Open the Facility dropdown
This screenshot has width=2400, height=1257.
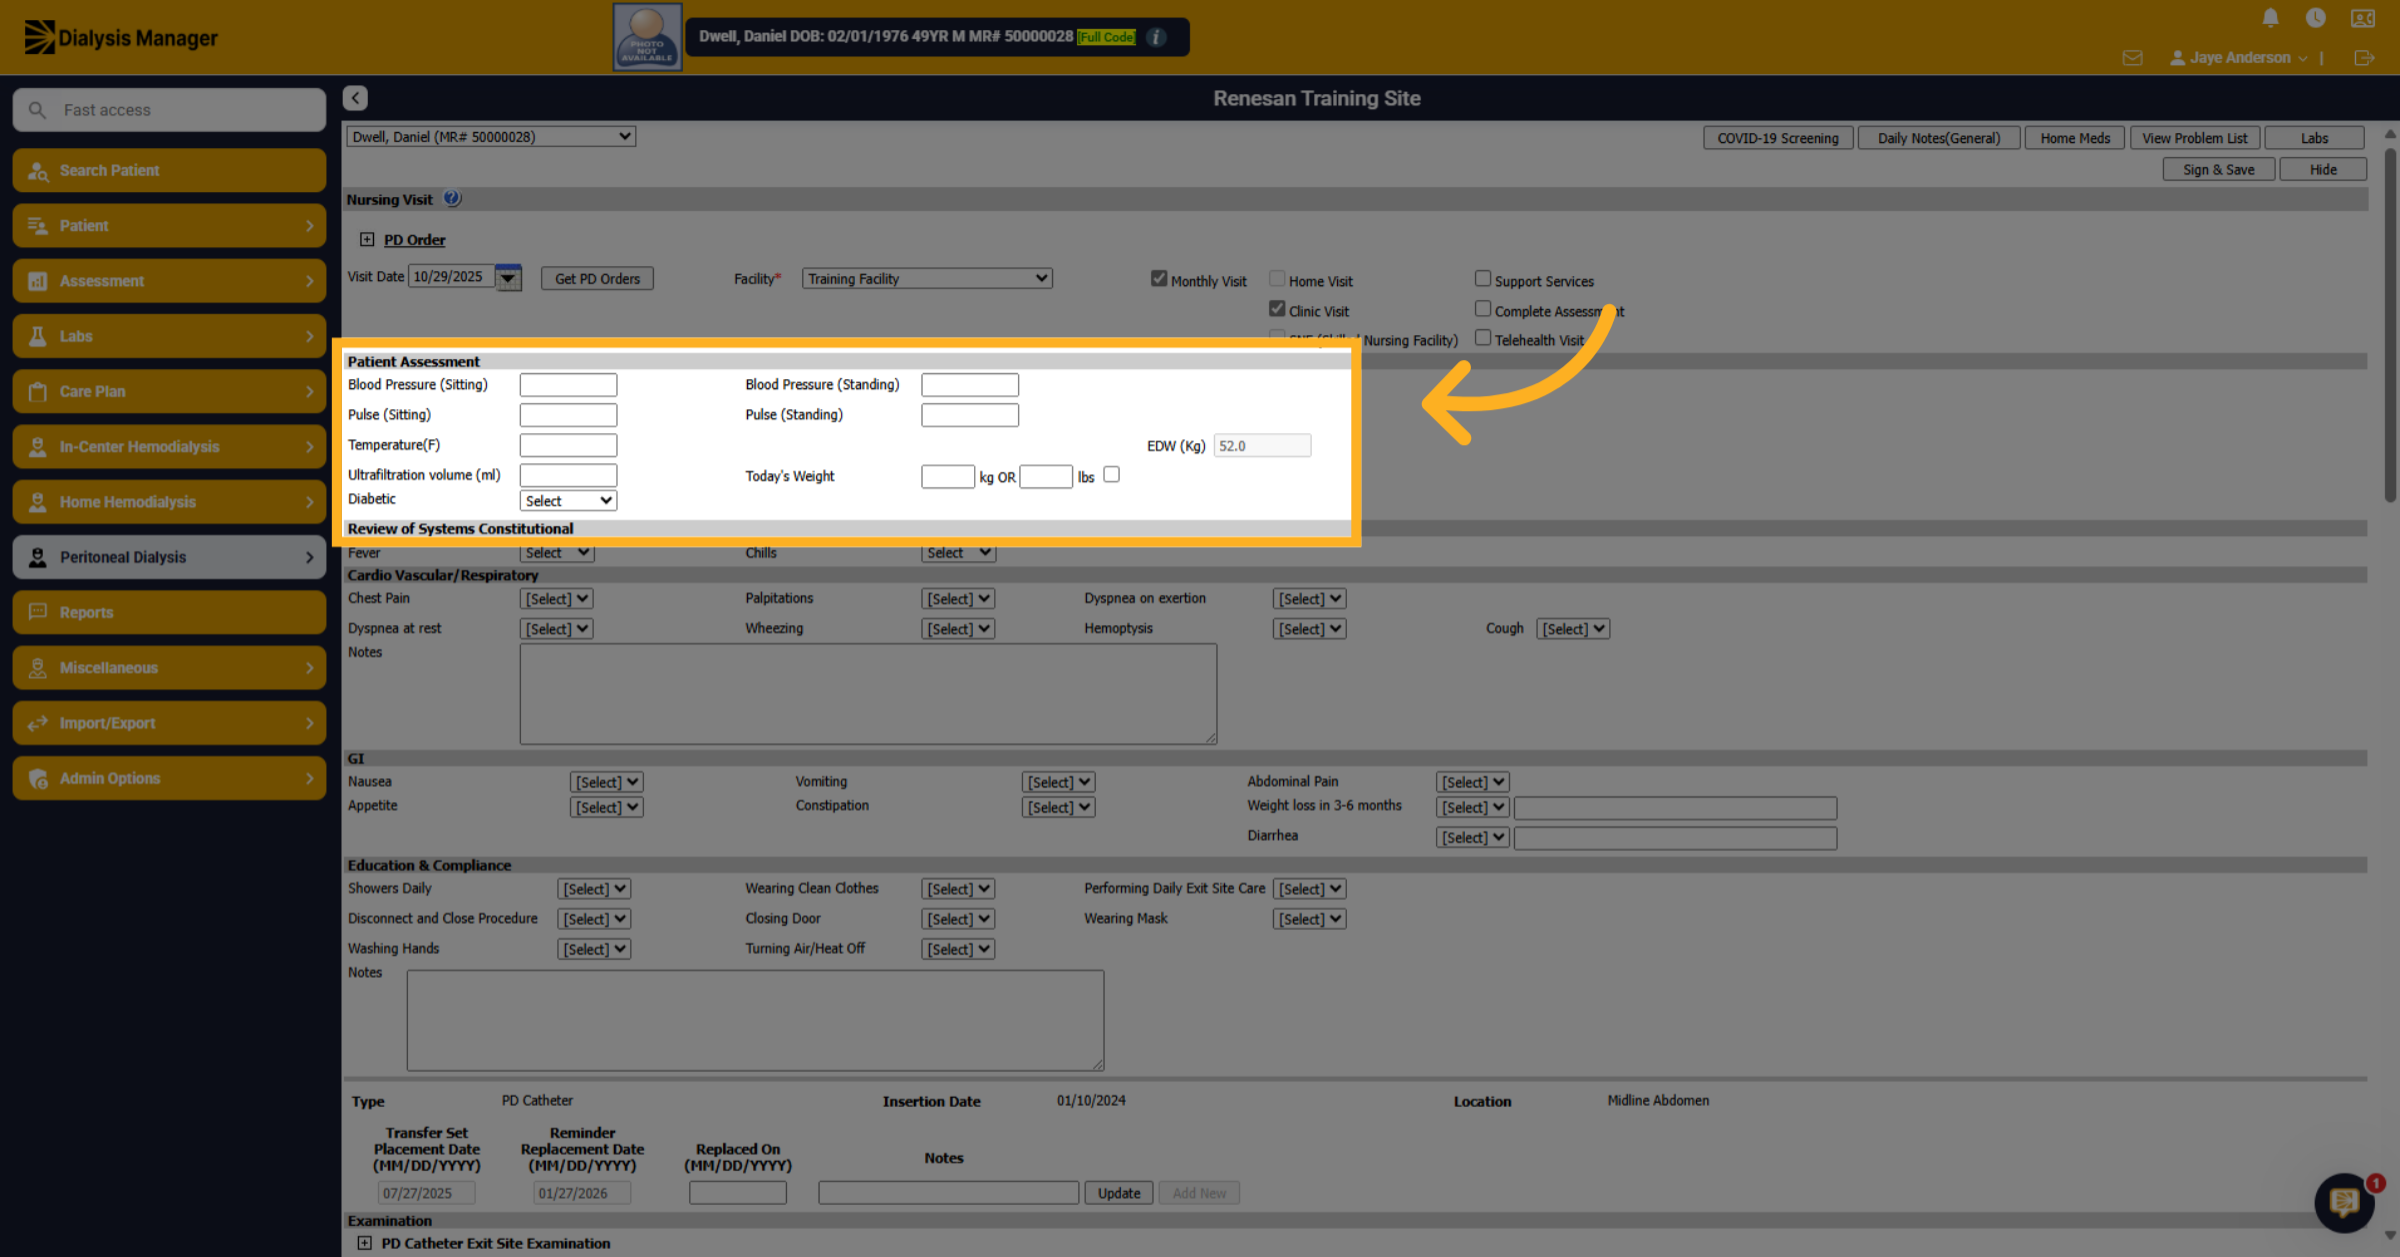pos(927,279)
